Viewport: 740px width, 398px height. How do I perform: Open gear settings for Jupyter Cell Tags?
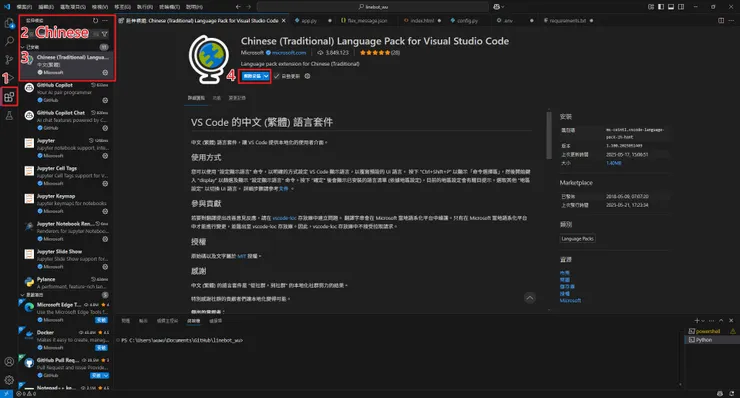(105, 184)
